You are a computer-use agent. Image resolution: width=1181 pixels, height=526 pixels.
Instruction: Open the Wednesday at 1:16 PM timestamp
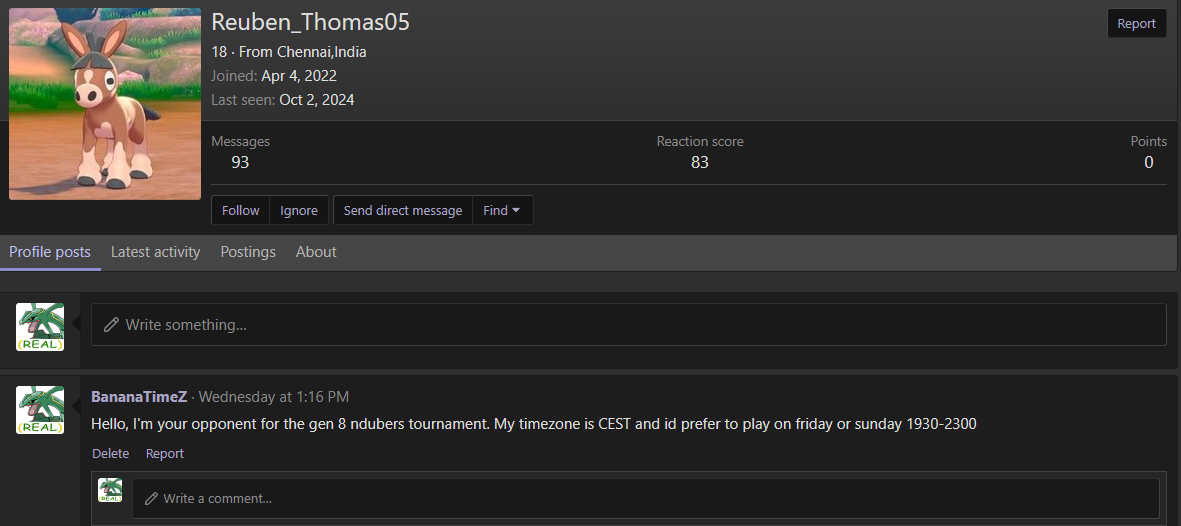[x=273, y=397]
